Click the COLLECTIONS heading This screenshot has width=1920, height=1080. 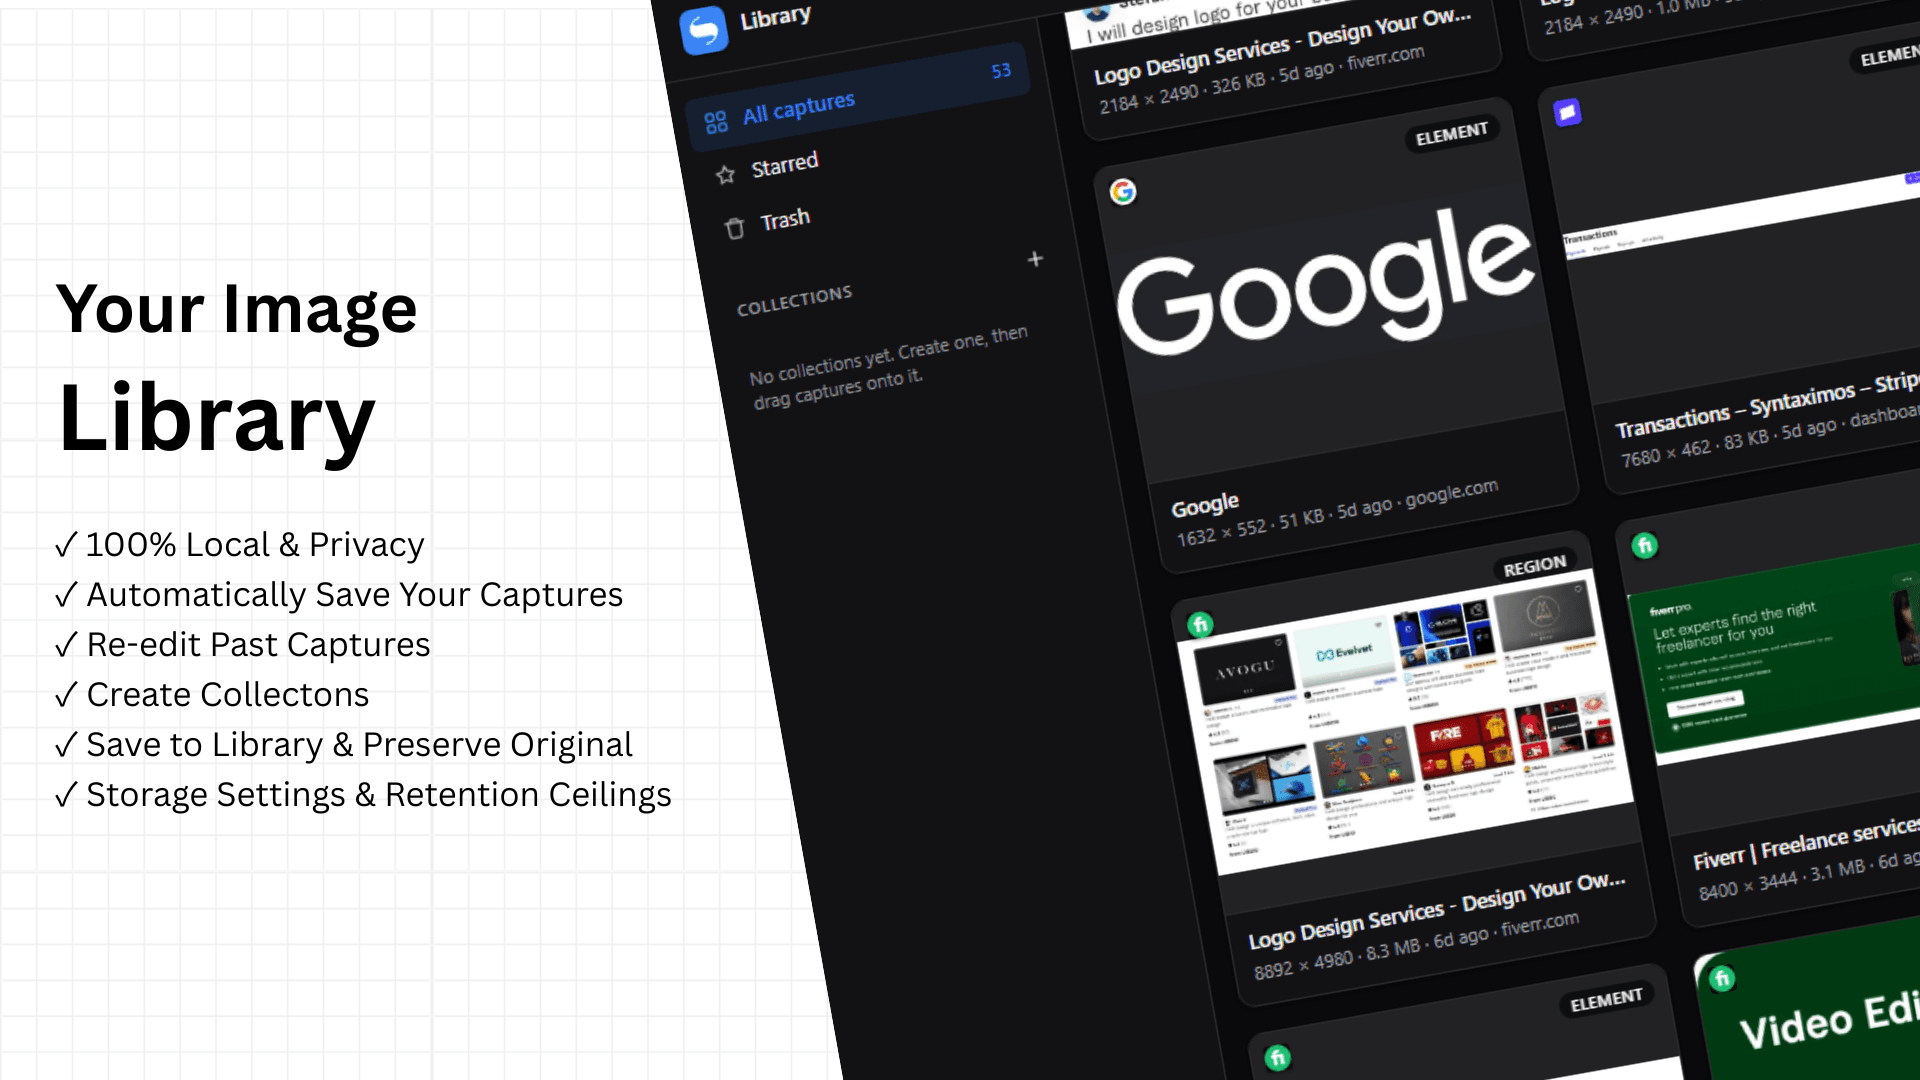794,301
